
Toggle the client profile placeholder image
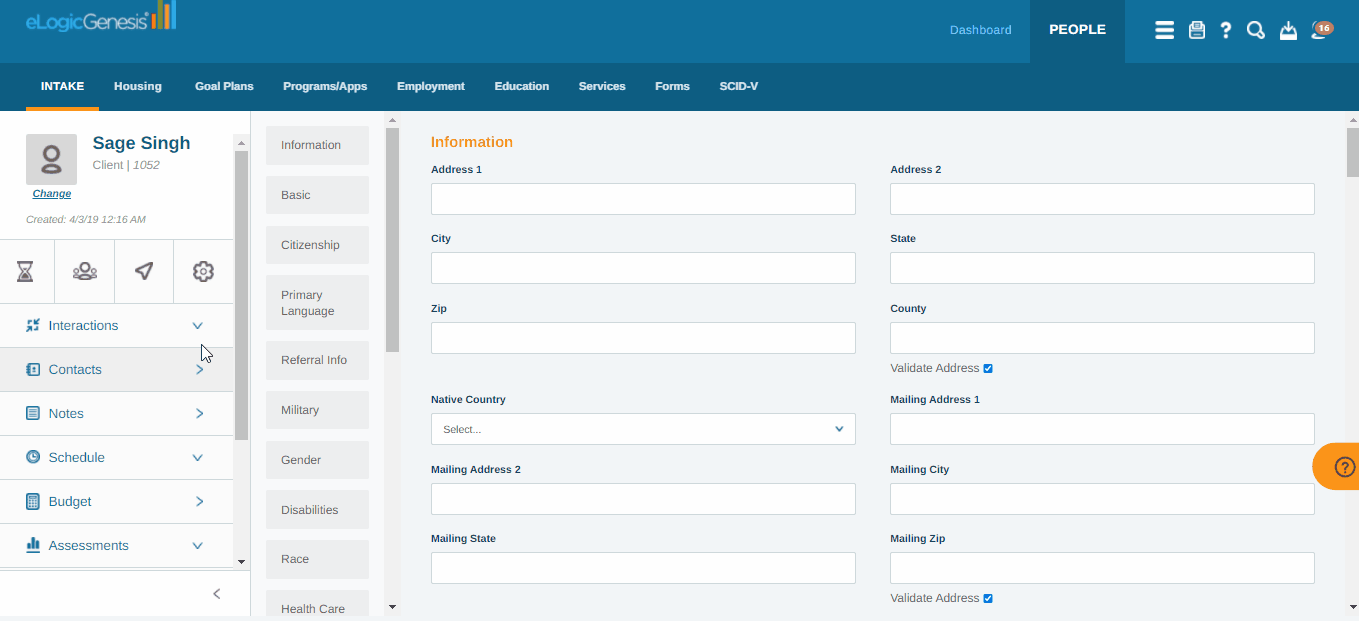[x=51, y=158]
